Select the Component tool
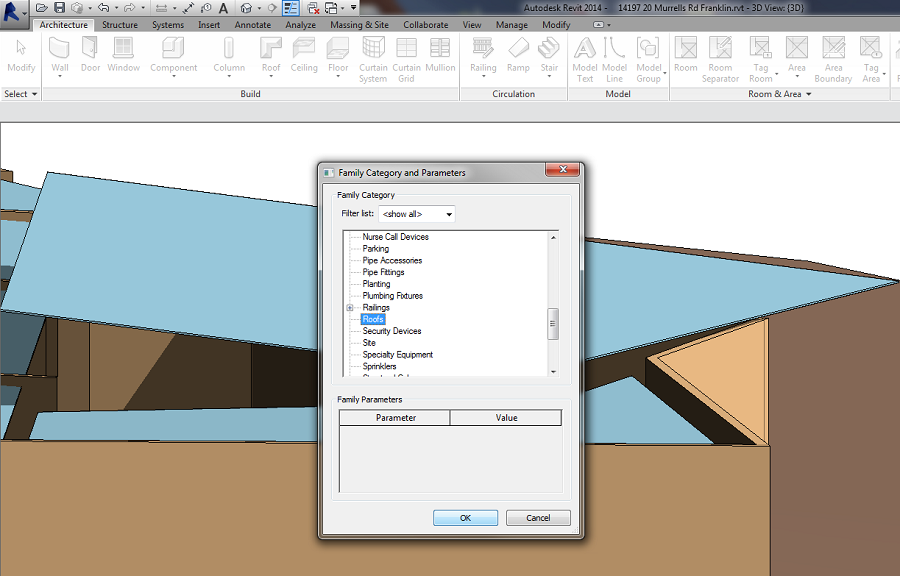The image size is (900, 576). [173, 57]
